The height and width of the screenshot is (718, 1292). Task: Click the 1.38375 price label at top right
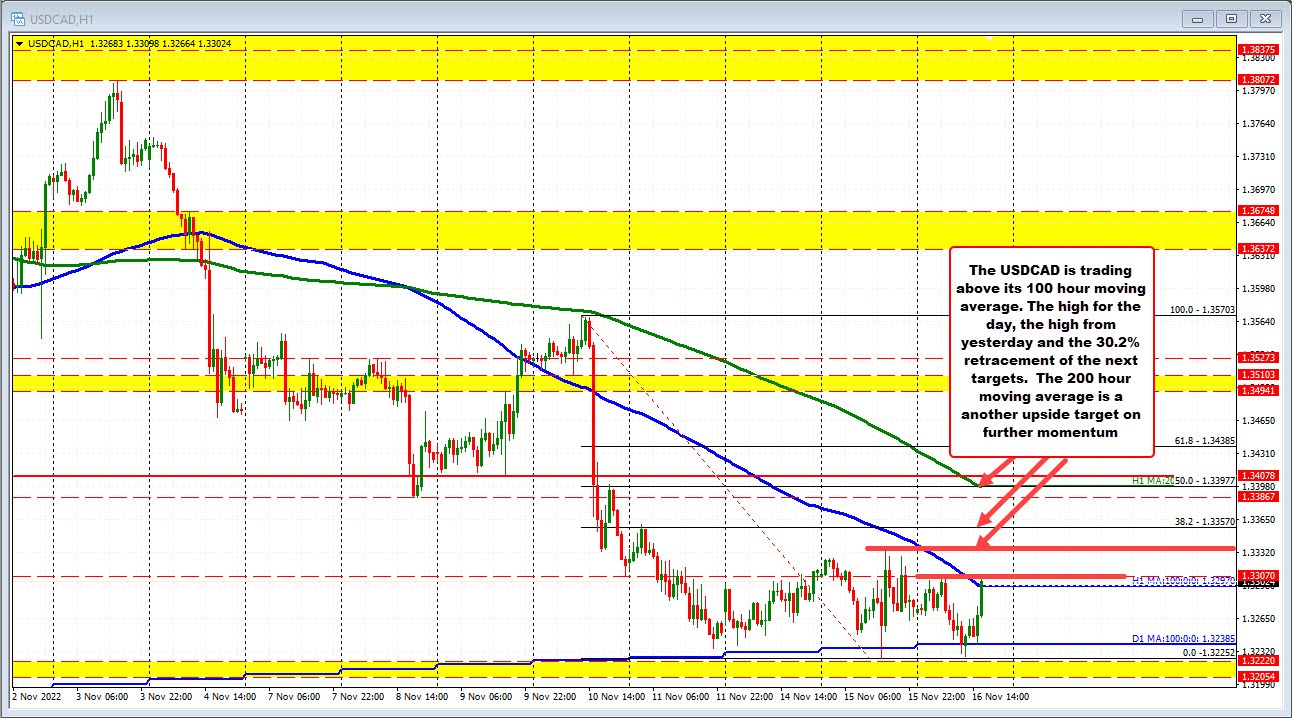(x=1258, y=48)
